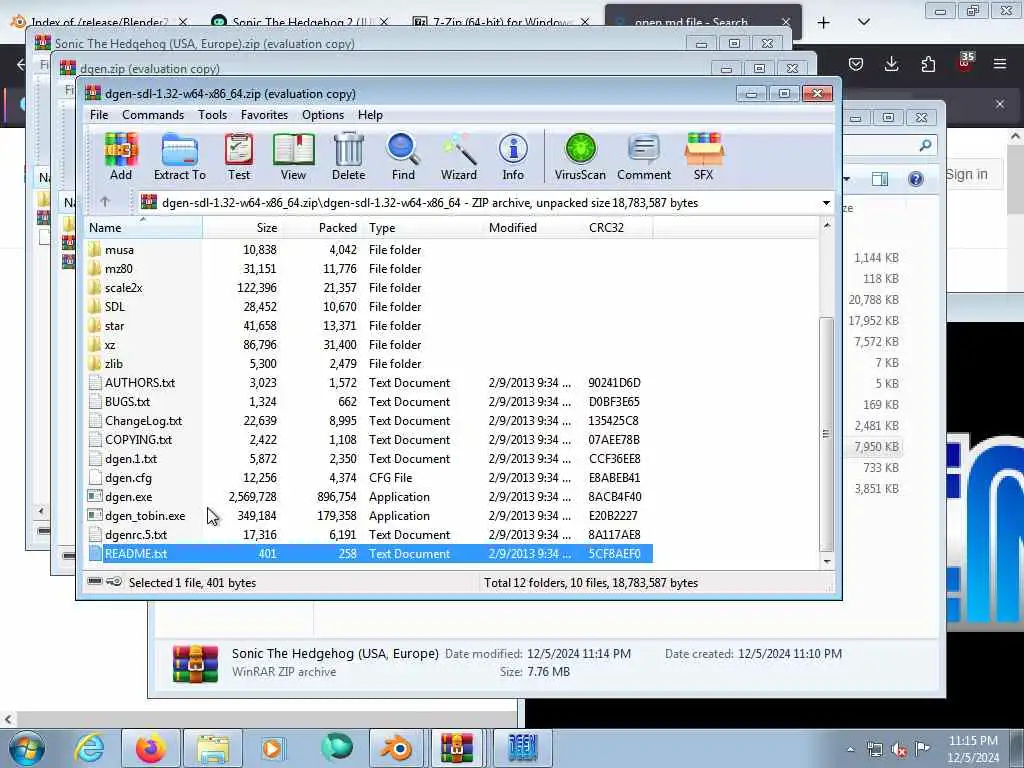Screen dimensions: 1024x768
Task: Open Firefox hamburger menu
Action: [1000, 64]
